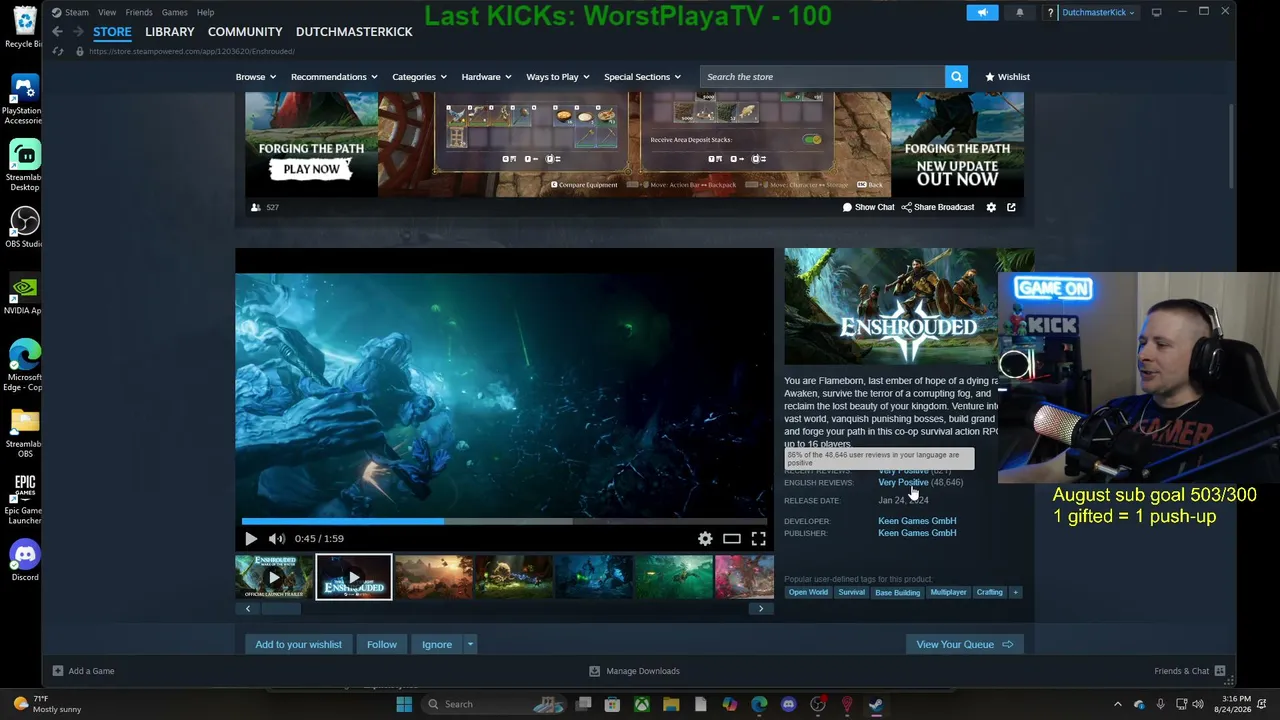
Task: Select the Official Launch Trailer thumbnail
Action: [274, 577]
